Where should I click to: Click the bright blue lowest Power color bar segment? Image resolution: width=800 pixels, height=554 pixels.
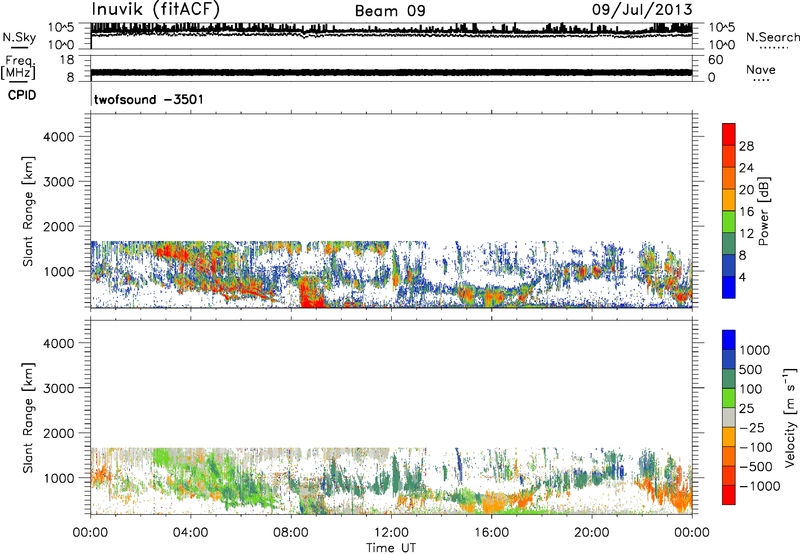[729, 287]
